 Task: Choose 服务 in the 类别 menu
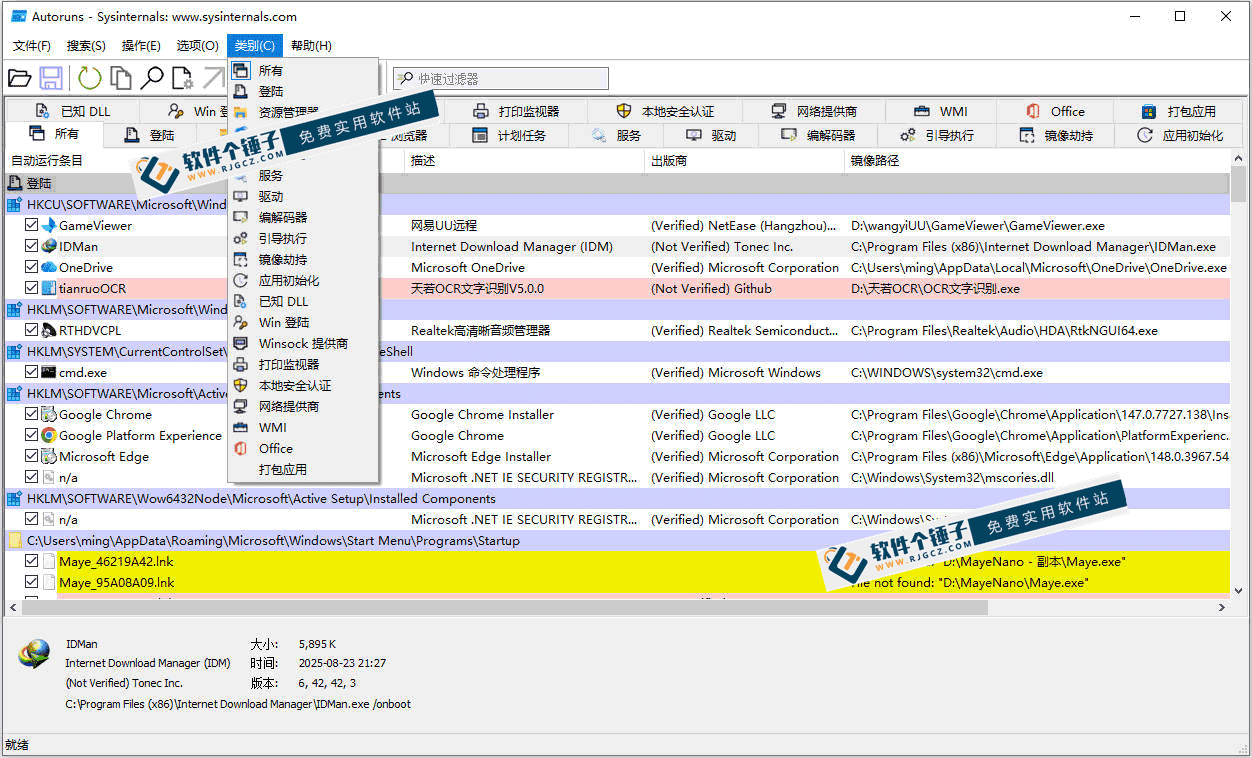point(304,176)
